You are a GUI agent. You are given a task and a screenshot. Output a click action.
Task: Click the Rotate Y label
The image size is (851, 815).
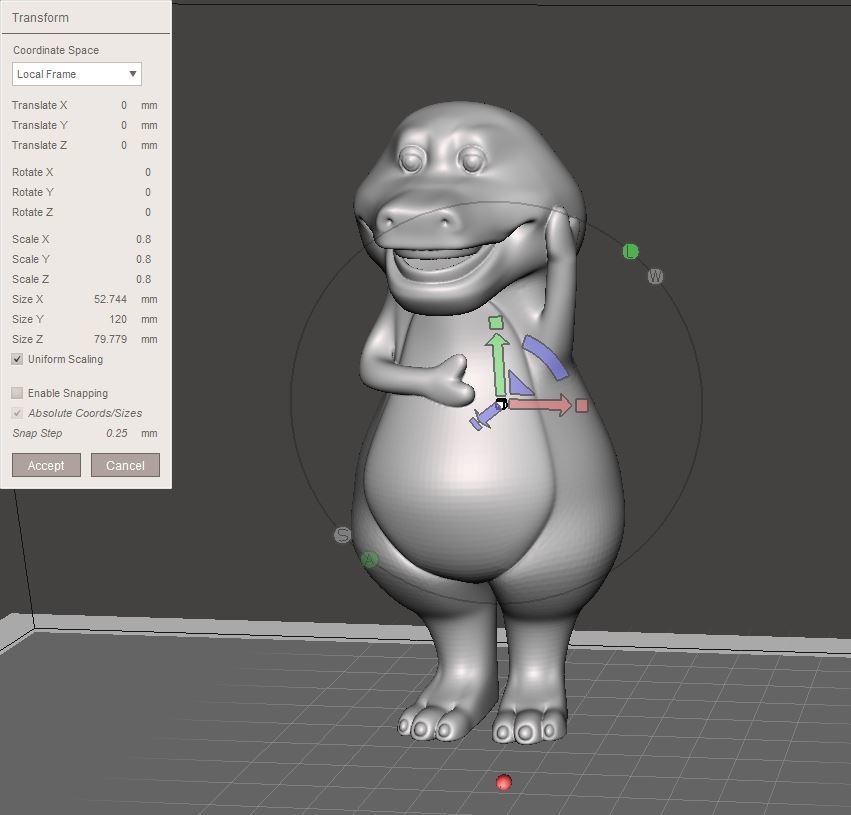33,192
